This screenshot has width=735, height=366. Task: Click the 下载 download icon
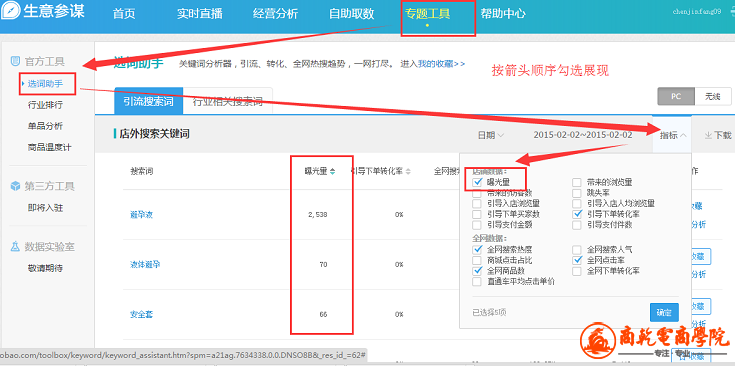pyautogui.click(x=708, y=135)
